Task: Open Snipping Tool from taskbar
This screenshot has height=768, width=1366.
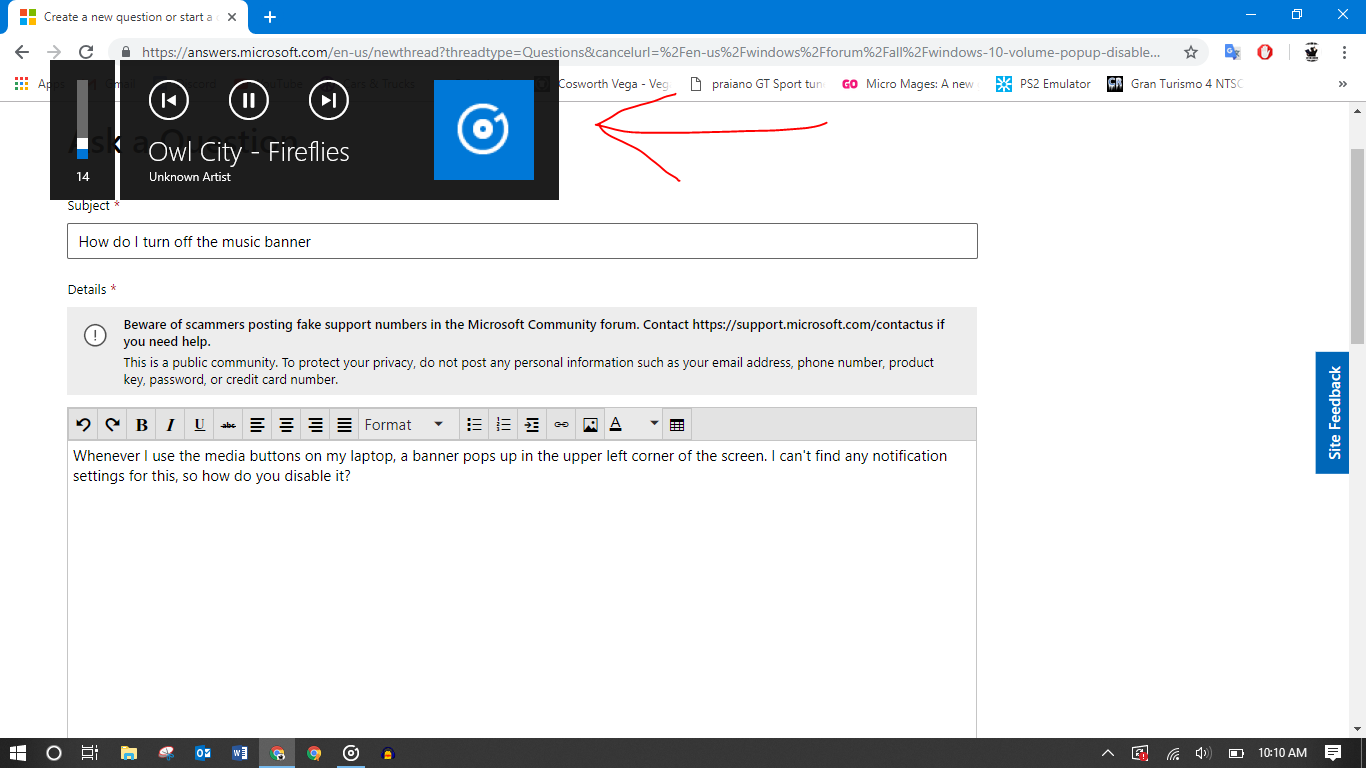Action: point(166,753)
